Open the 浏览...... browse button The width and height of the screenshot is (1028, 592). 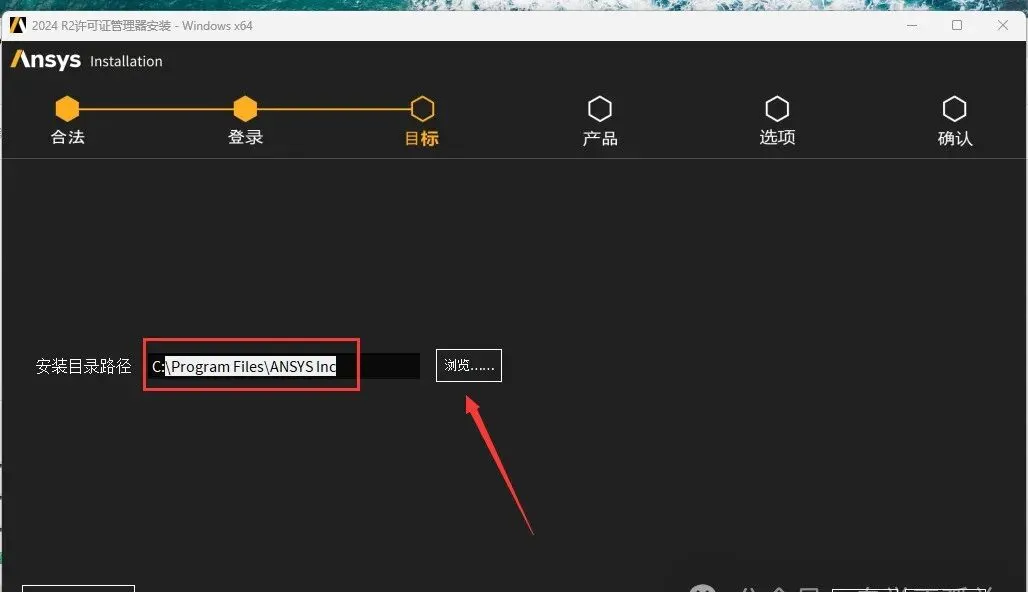click(469, 366)
